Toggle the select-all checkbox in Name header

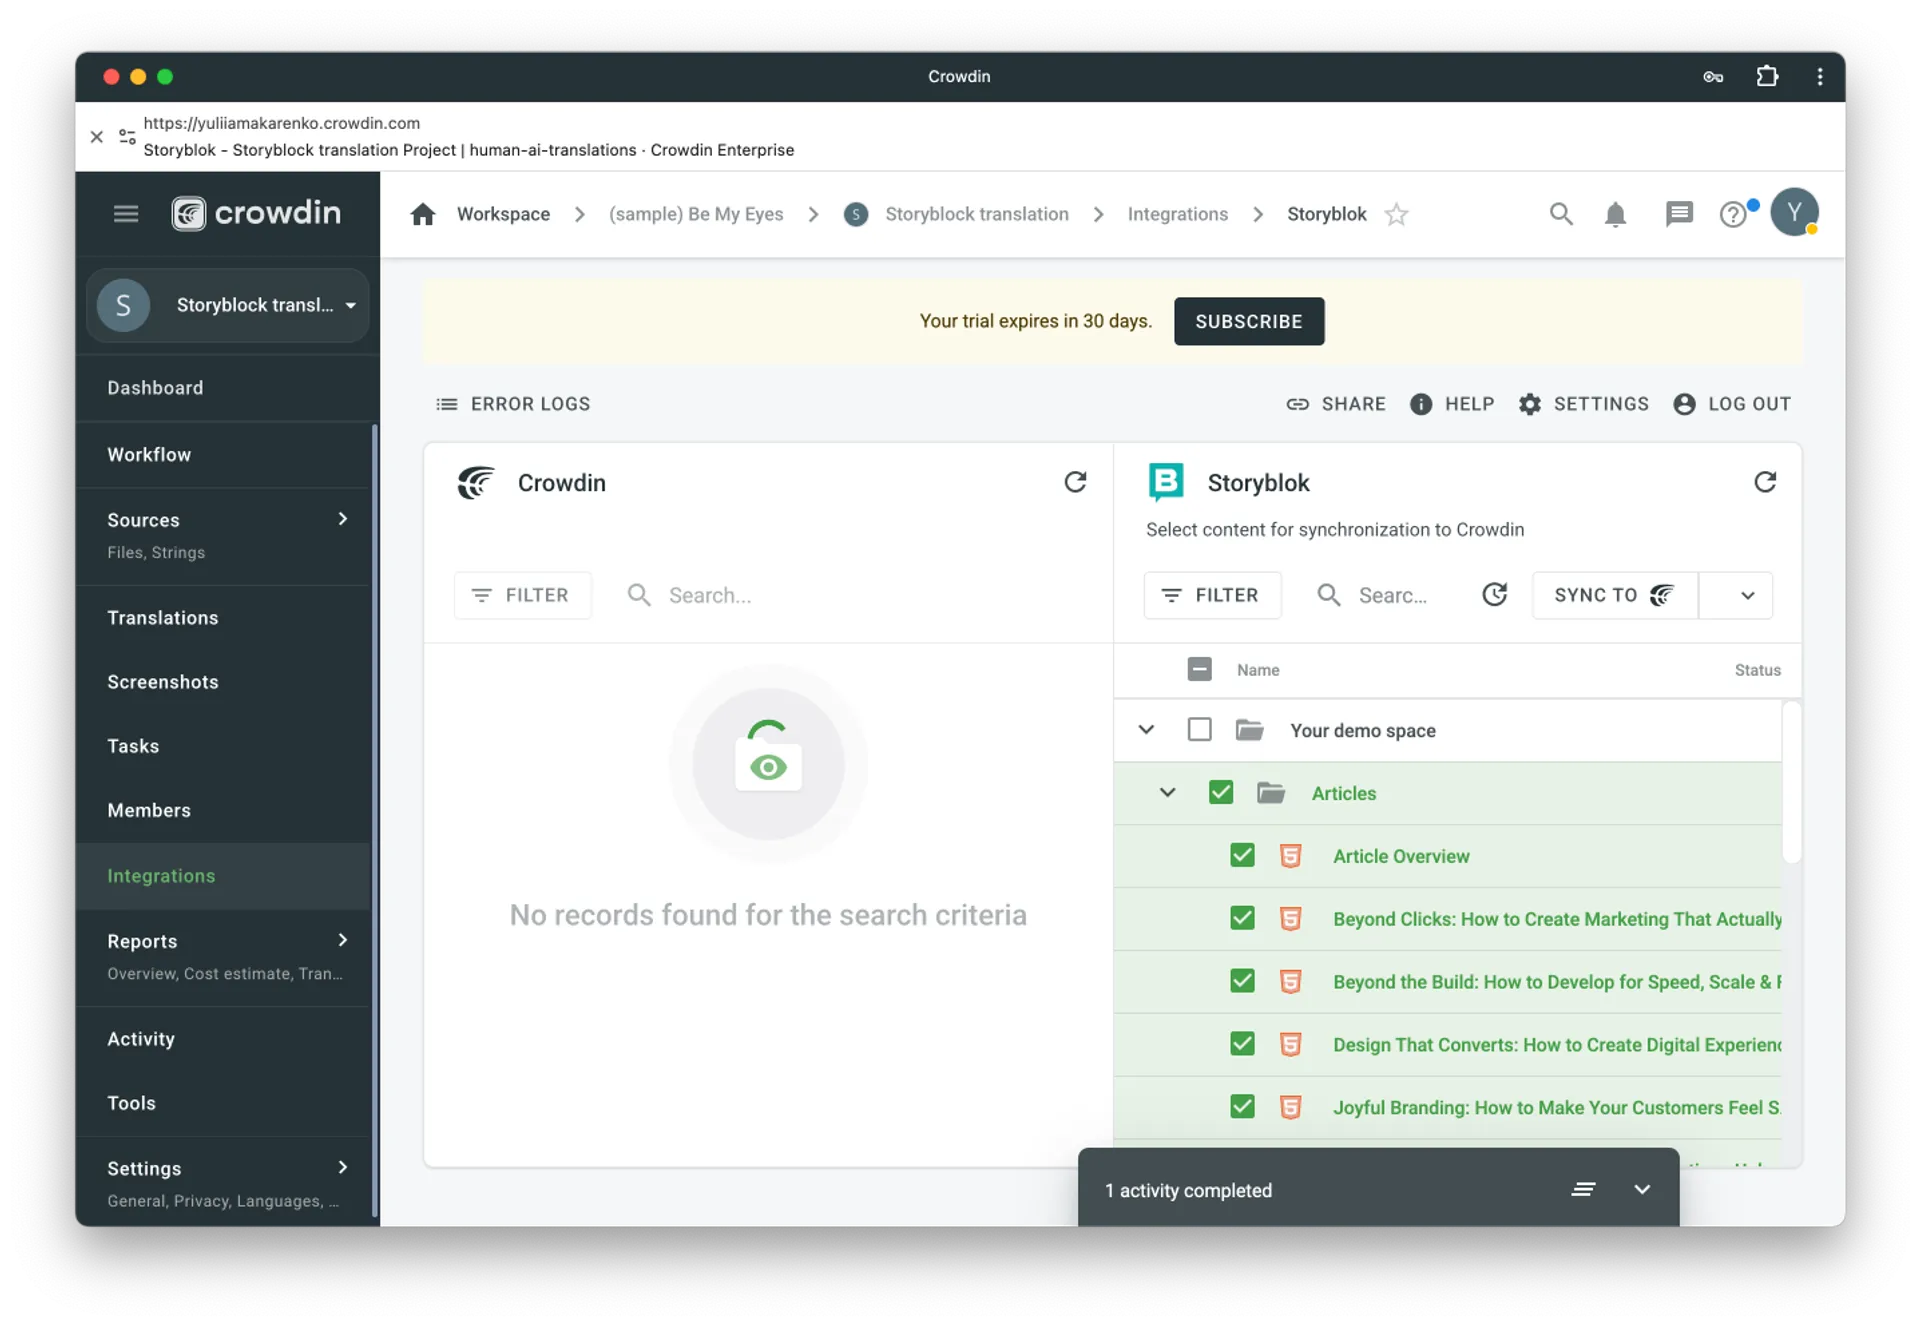[x=1199, y=669]
